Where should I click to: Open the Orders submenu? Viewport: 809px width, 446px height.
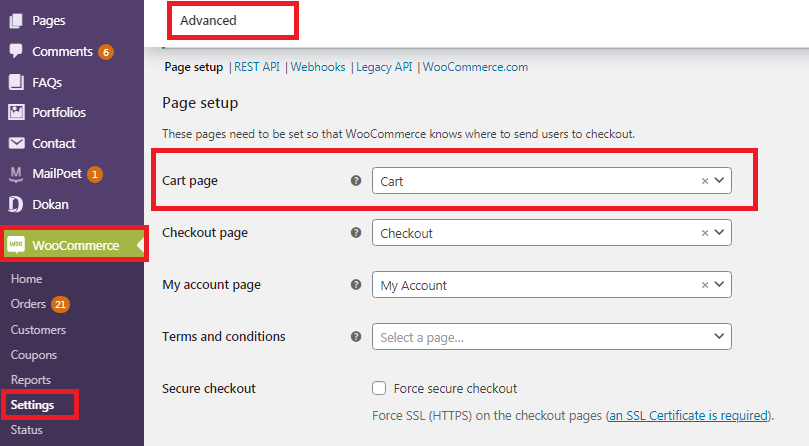pyautogui.click(x=28, y=304)
